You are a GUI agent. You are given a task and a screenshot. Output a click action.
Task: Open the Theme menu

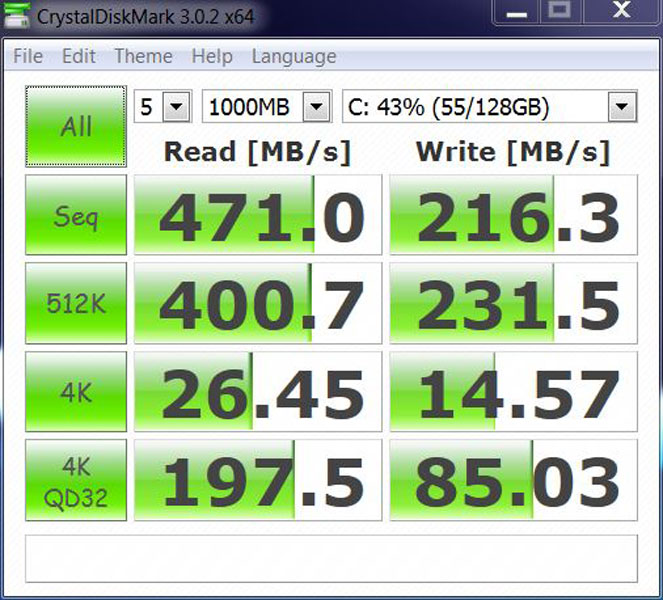click(x=143, y=56)
